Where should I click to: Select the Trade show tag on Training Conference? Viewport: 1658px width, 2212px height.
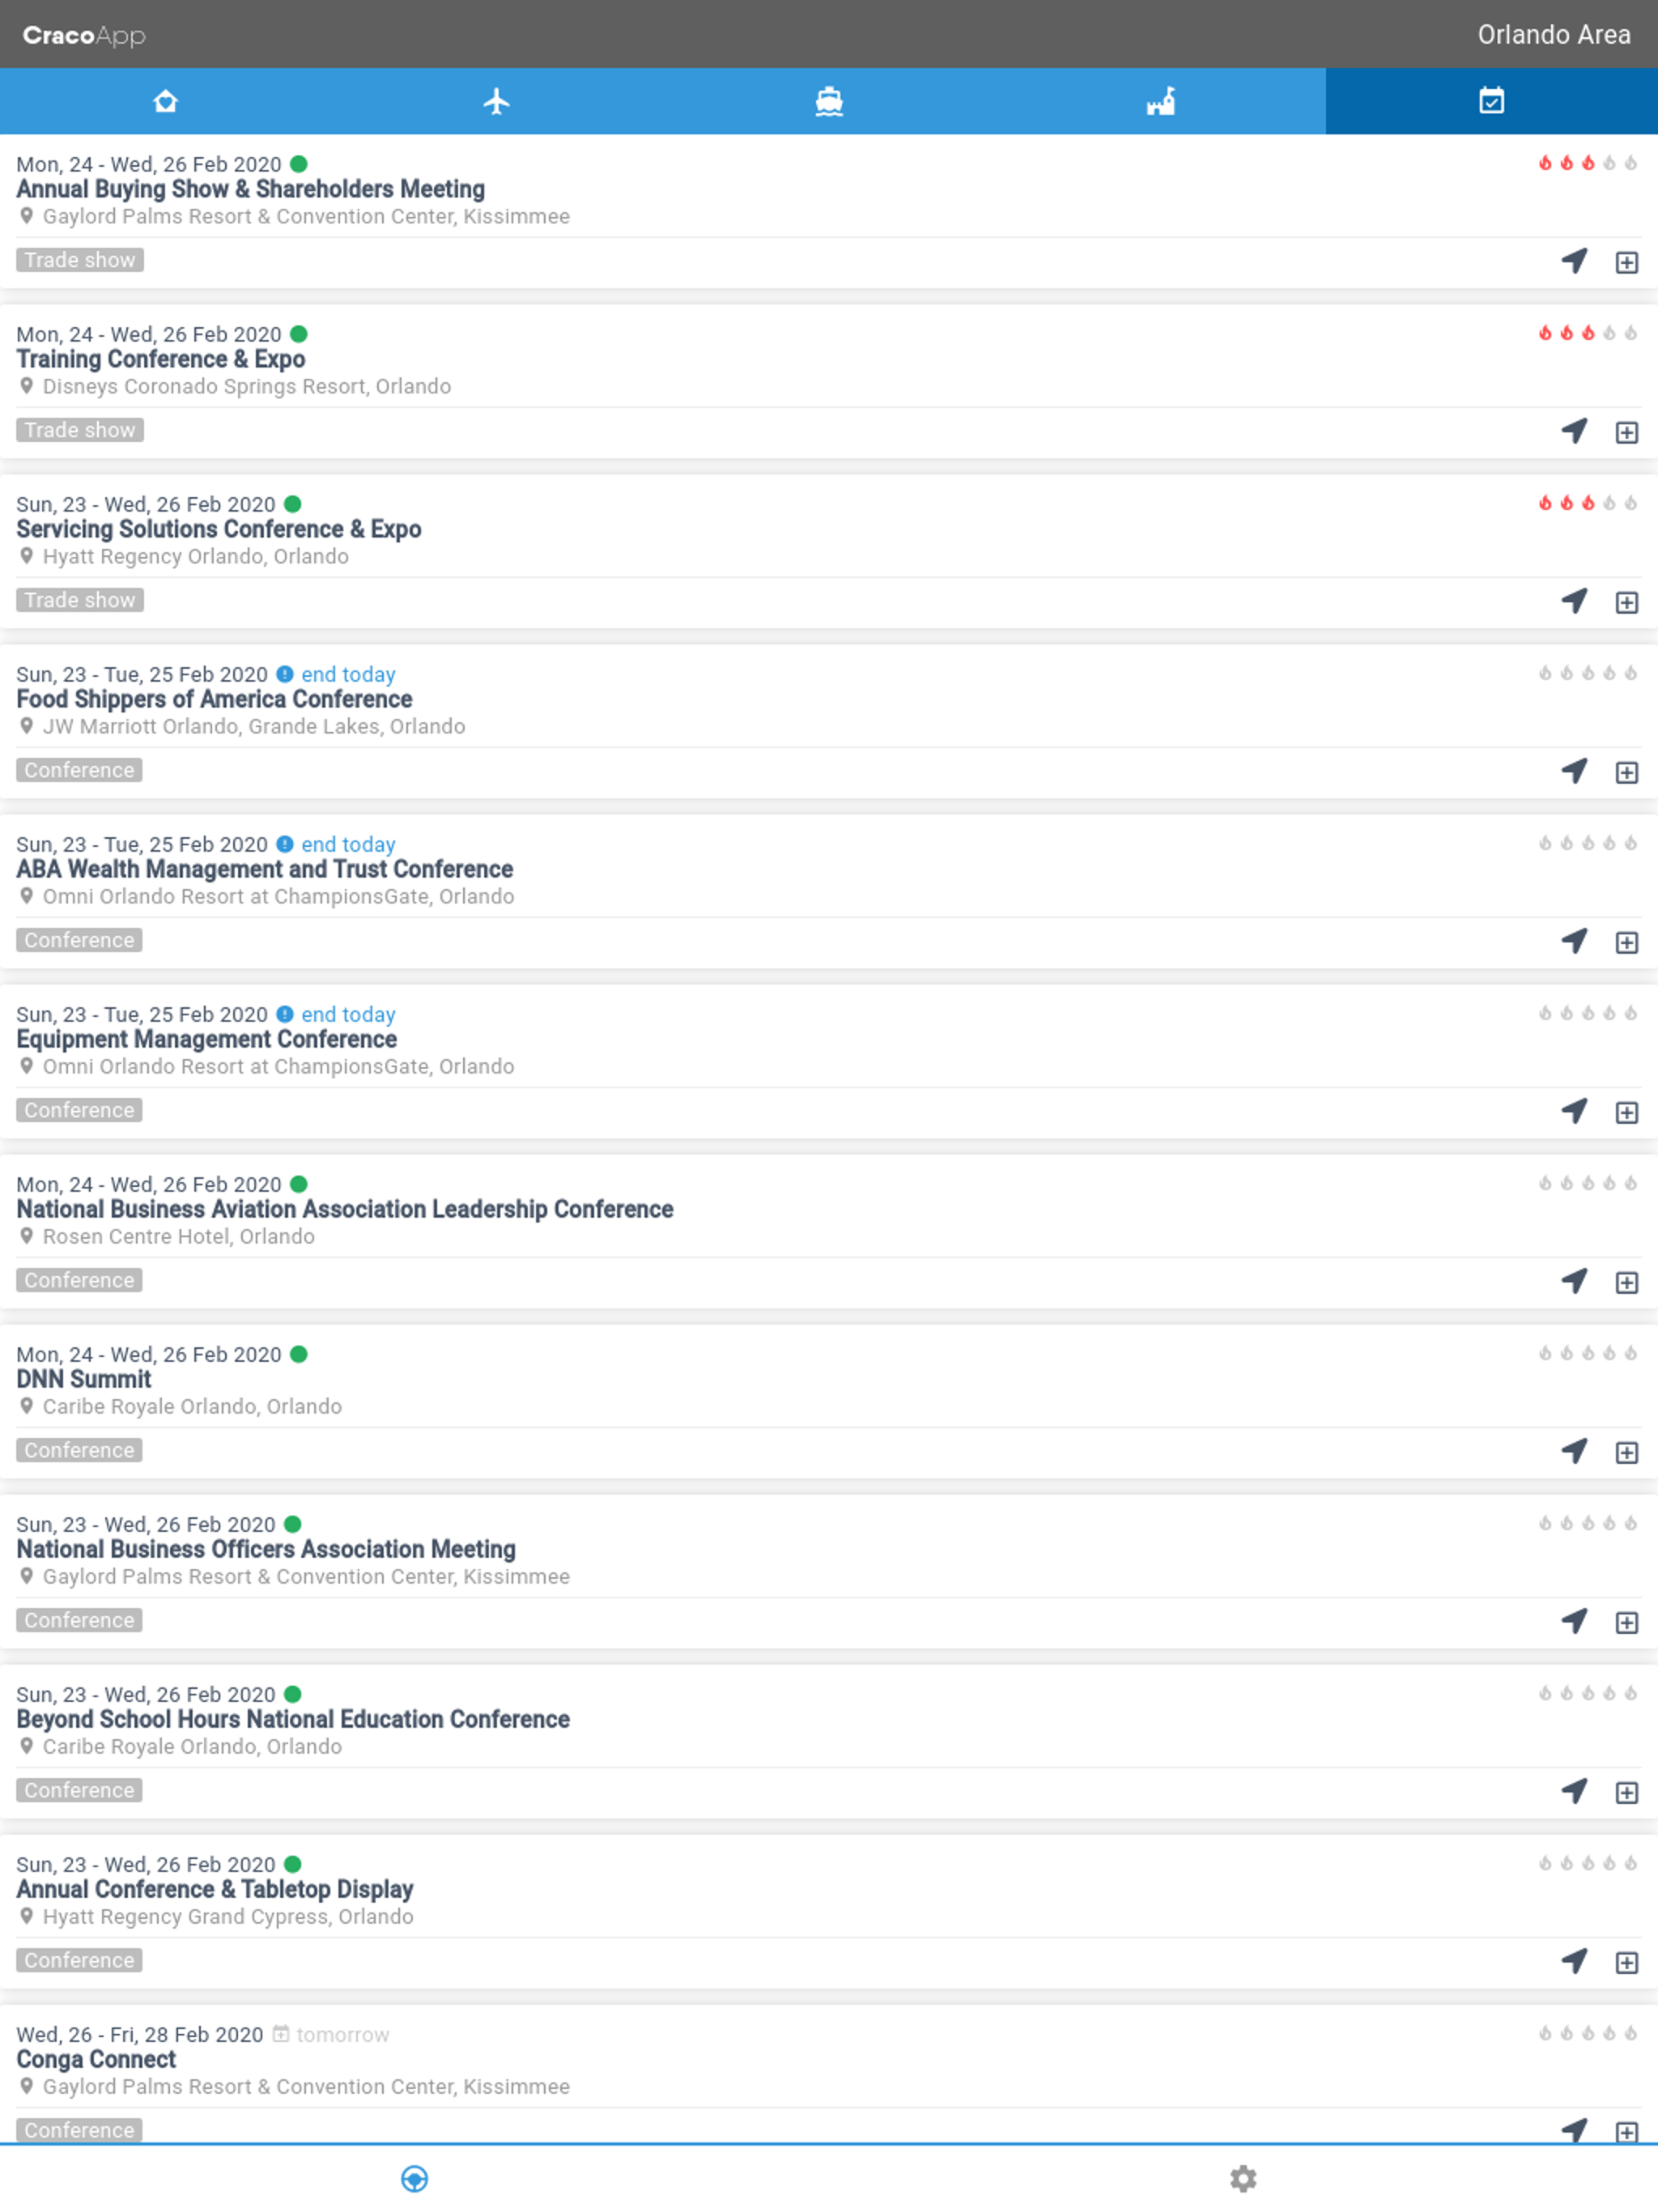(x=80, y=430)
